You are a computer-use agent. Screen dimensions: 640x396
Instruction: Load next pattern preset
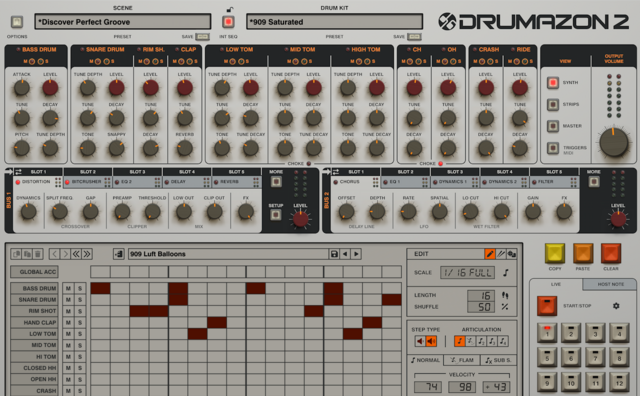[x=356, y=254]
